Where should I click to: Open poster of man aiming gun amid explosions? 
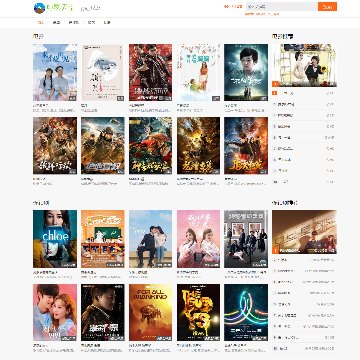coord(246,145)
